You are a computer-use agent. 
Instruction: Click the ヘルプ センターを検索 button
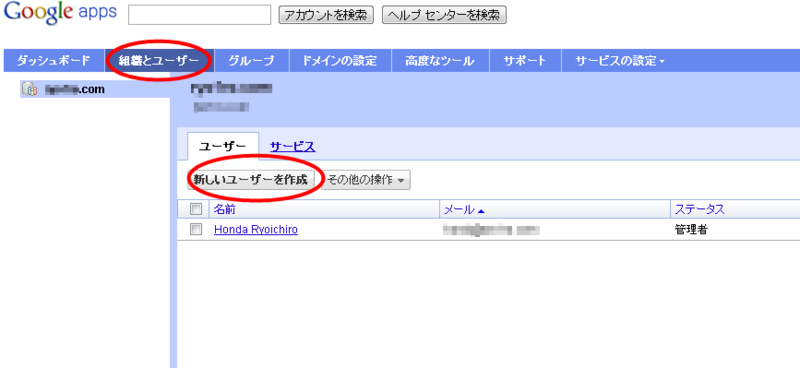click(444, 15)
